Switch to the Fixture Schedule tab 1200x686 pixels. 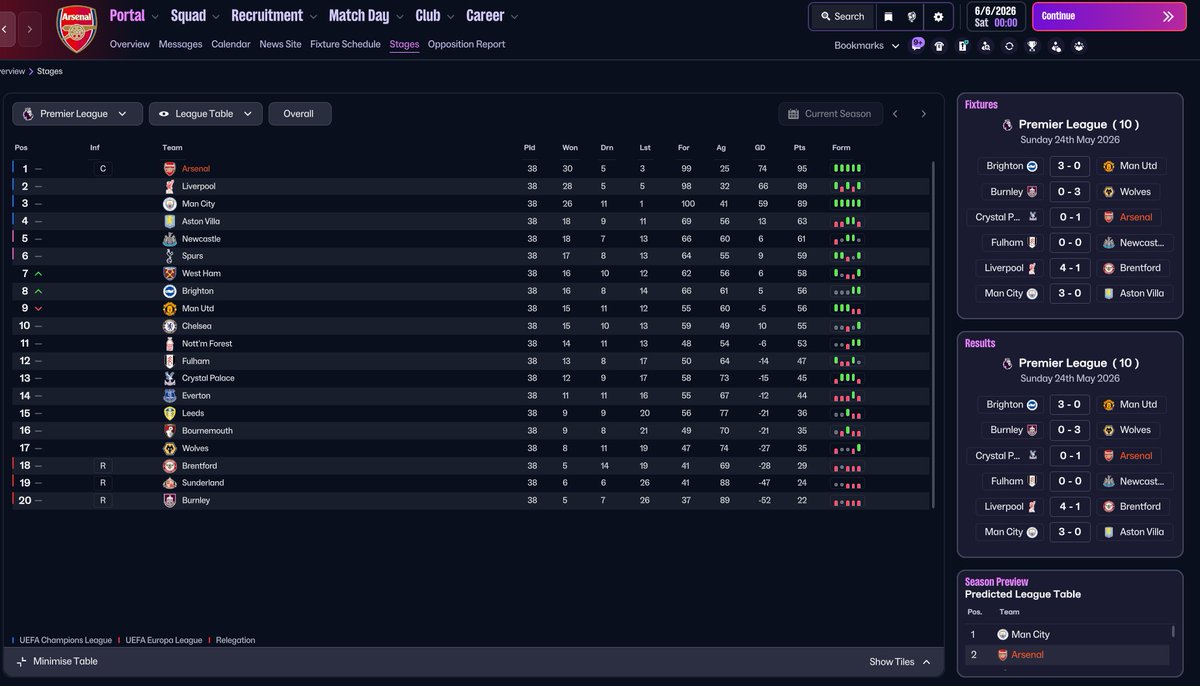[x=345, y=44]
